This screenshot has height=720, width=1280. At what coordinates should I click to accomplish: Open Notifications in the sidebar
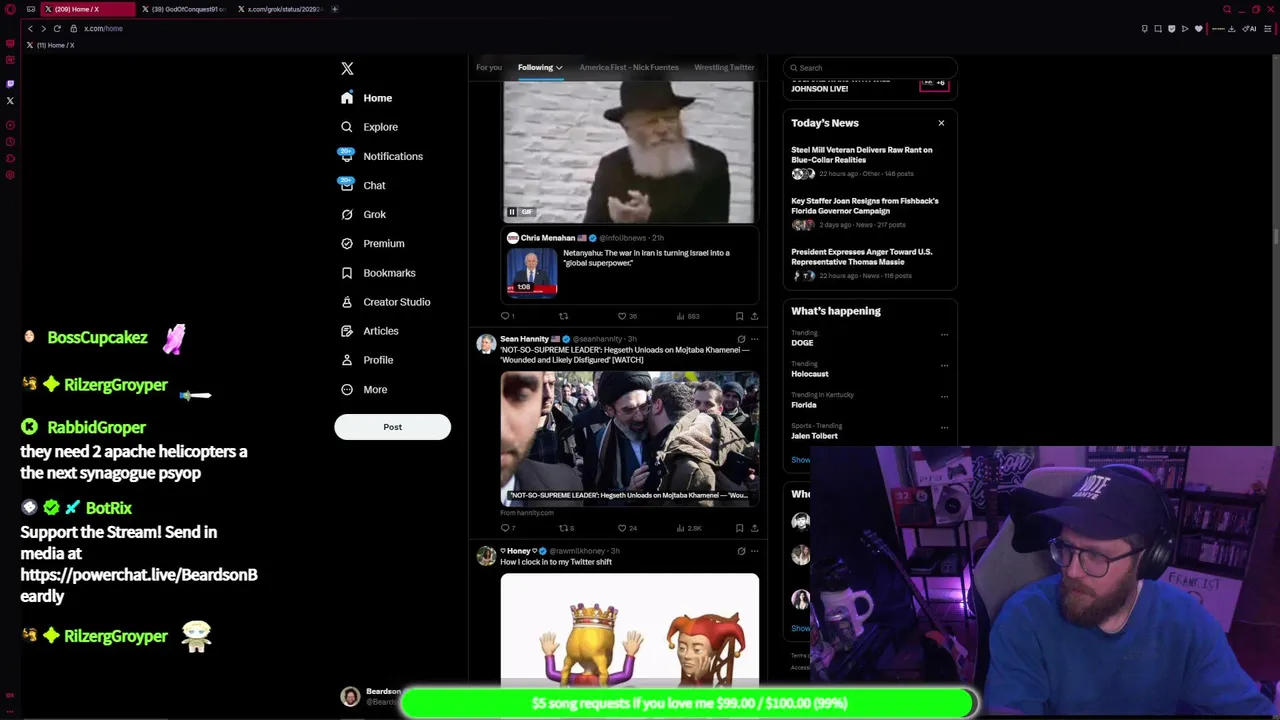coord(381,156)
